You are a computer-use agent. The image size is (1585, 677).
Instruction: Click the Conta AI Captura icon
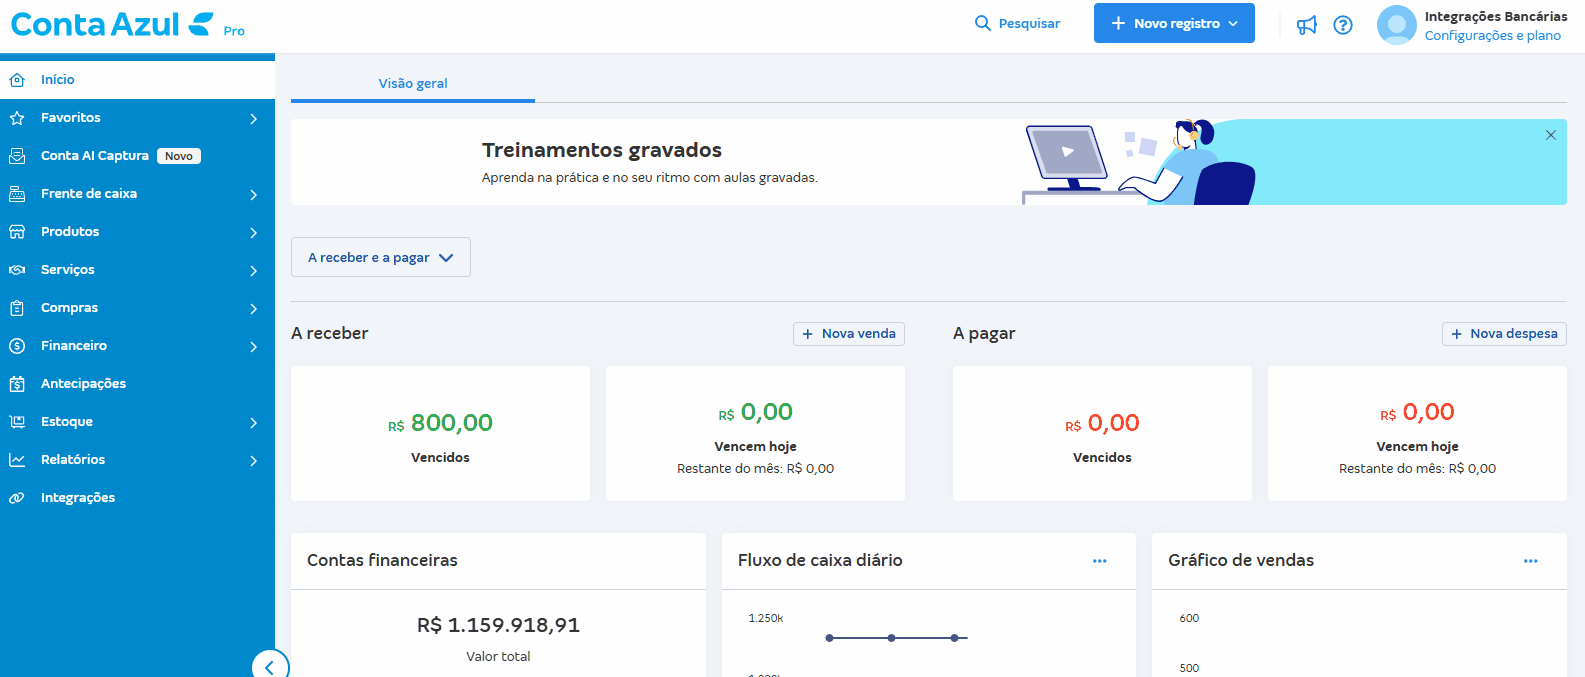pos(17,156)
